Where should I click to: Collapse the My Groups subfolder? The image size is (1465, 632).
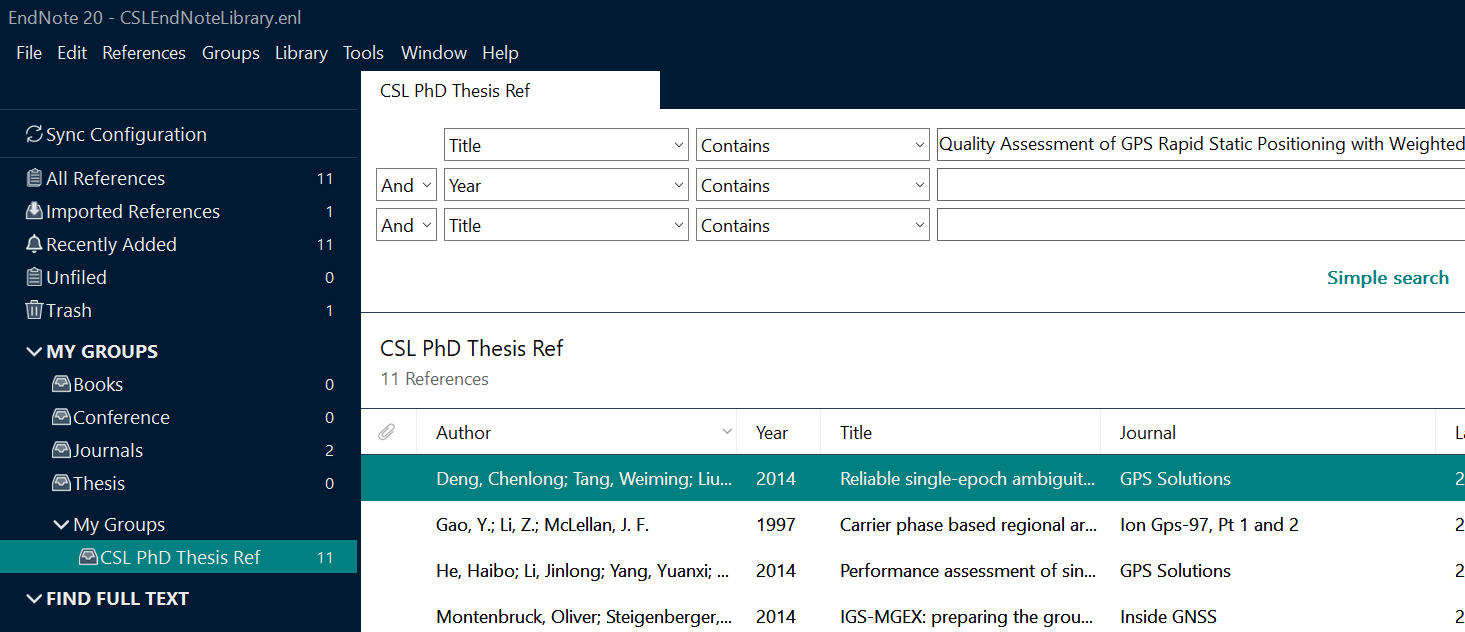(x=61, y=524)
